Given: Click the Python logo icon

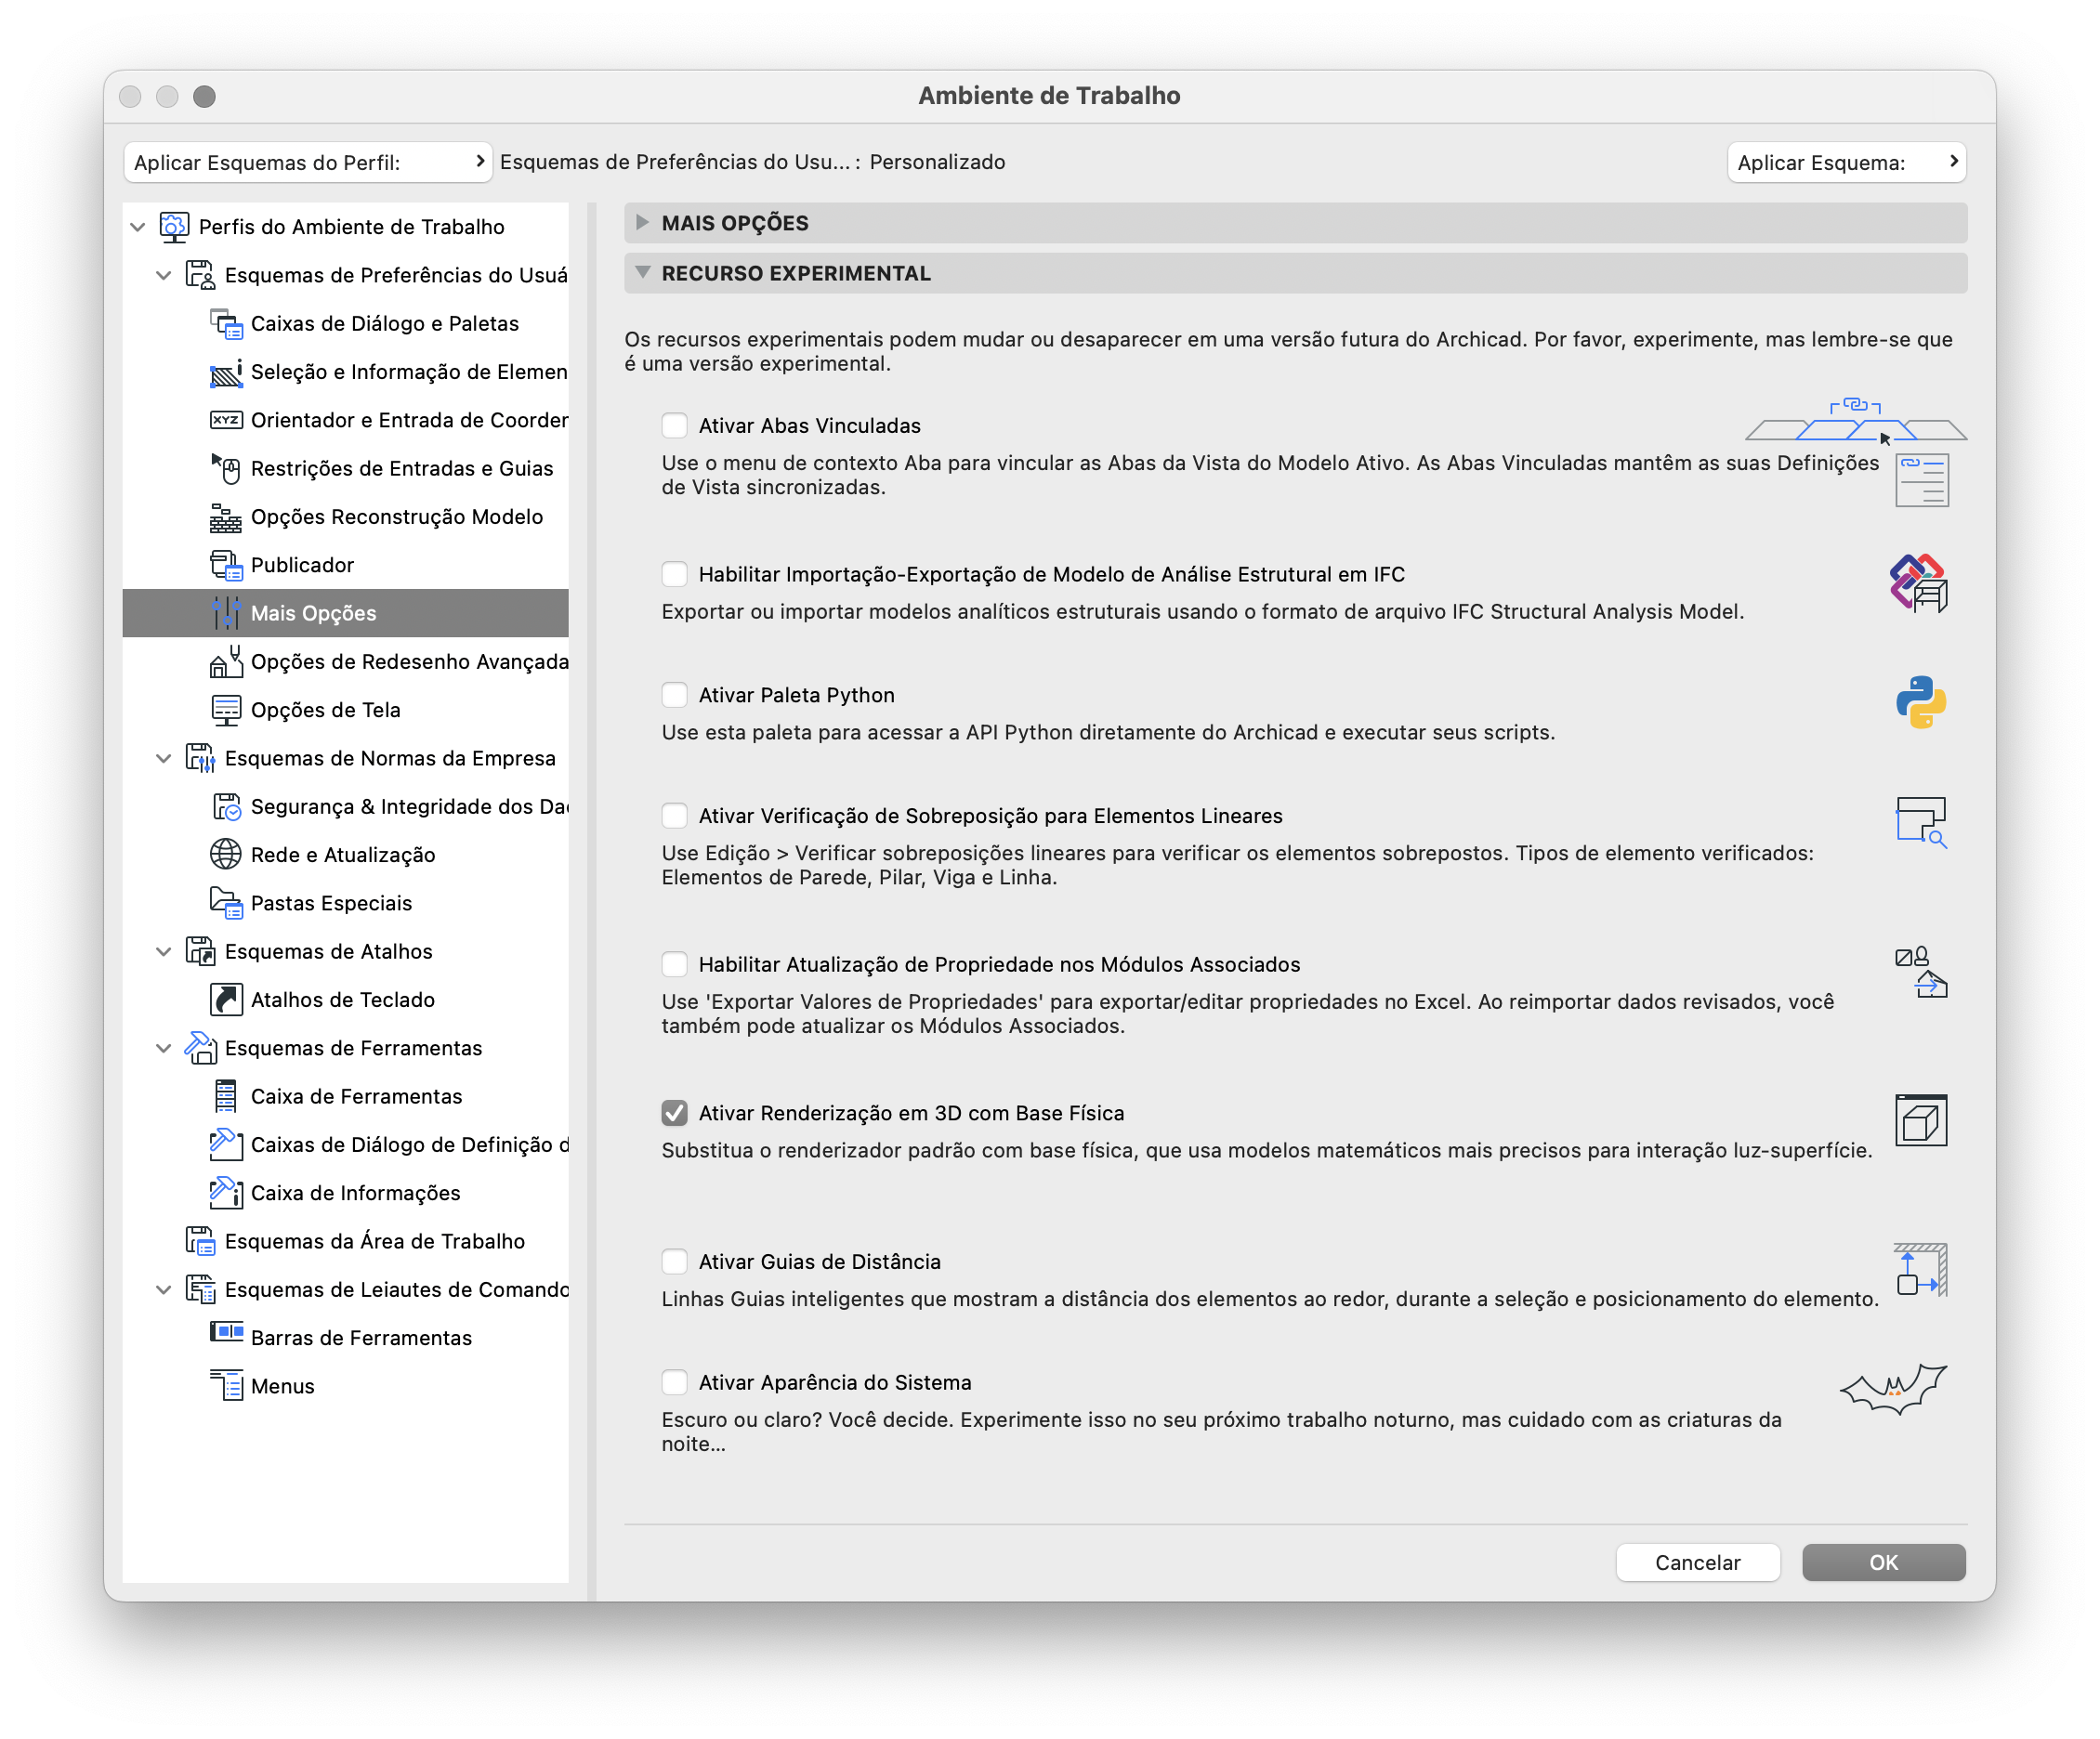Looking at the screenshot, I should [x=1920, y=702].
